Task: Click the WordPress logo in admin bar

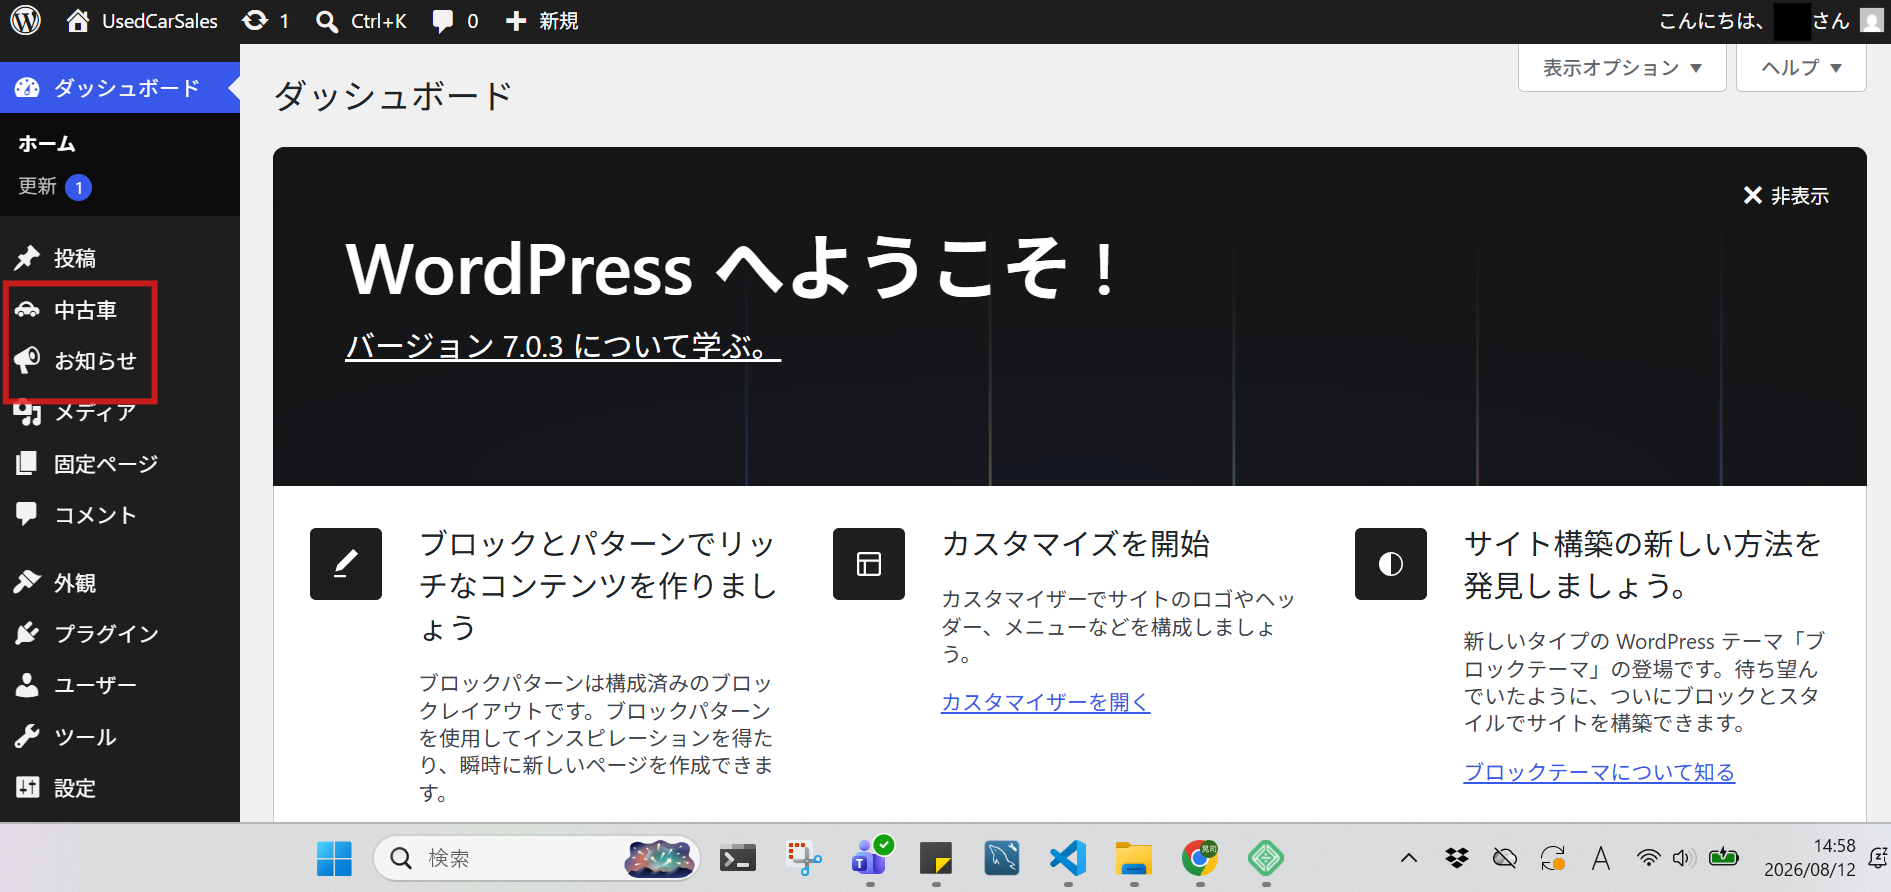Action: pos(25,20)
